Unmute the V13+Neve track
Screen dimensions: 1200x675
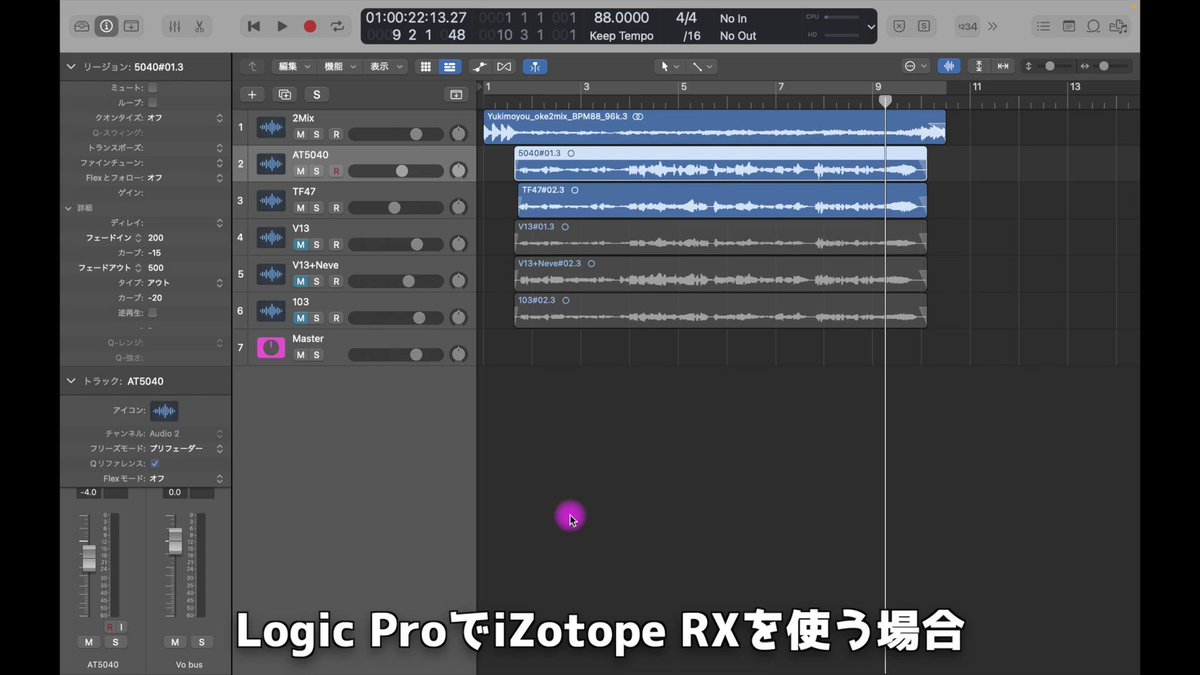(300, 281)
